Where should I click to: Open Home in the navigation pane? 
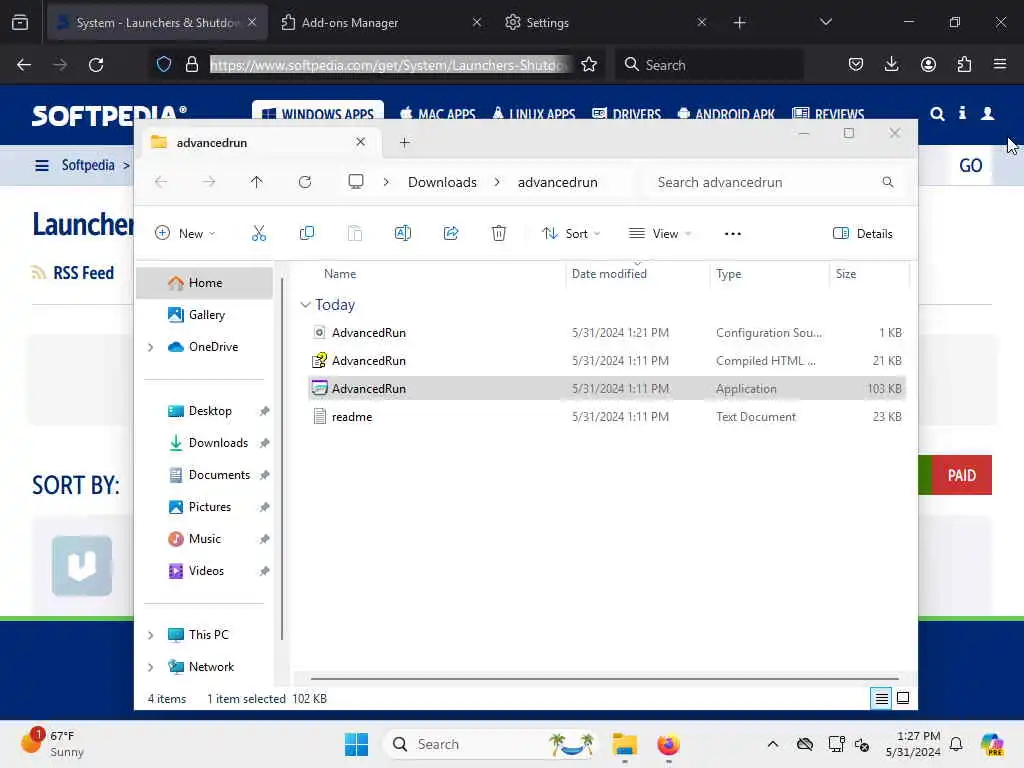click(x=204, y=283)
